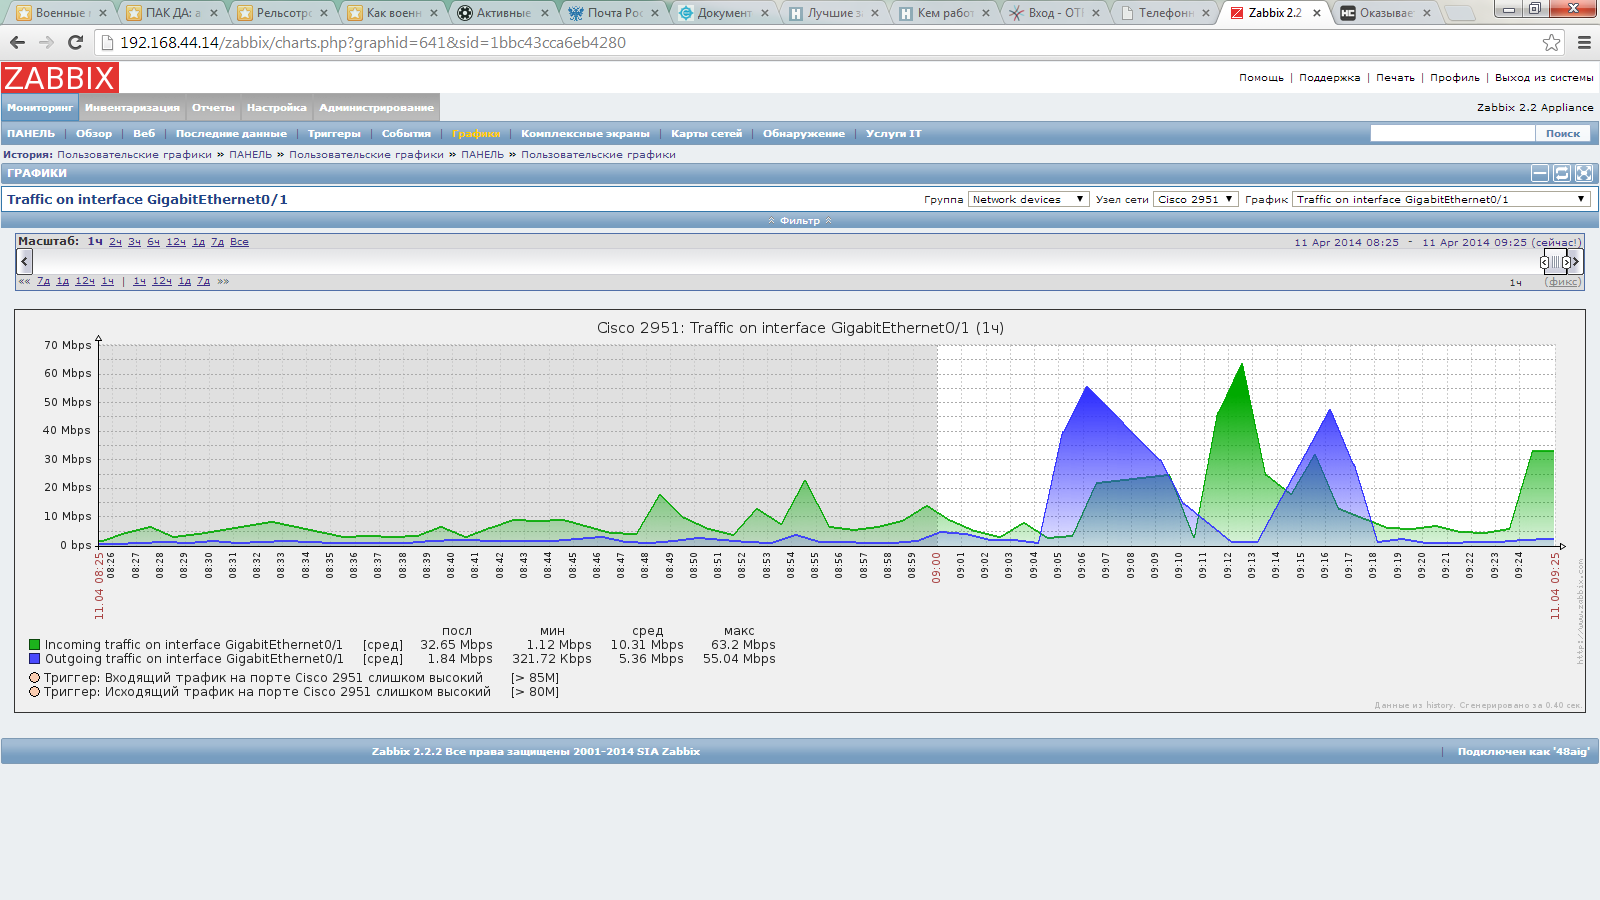Open the Администрирование main menu tab
Viewport: 1600px width, 900px height.
377,107
